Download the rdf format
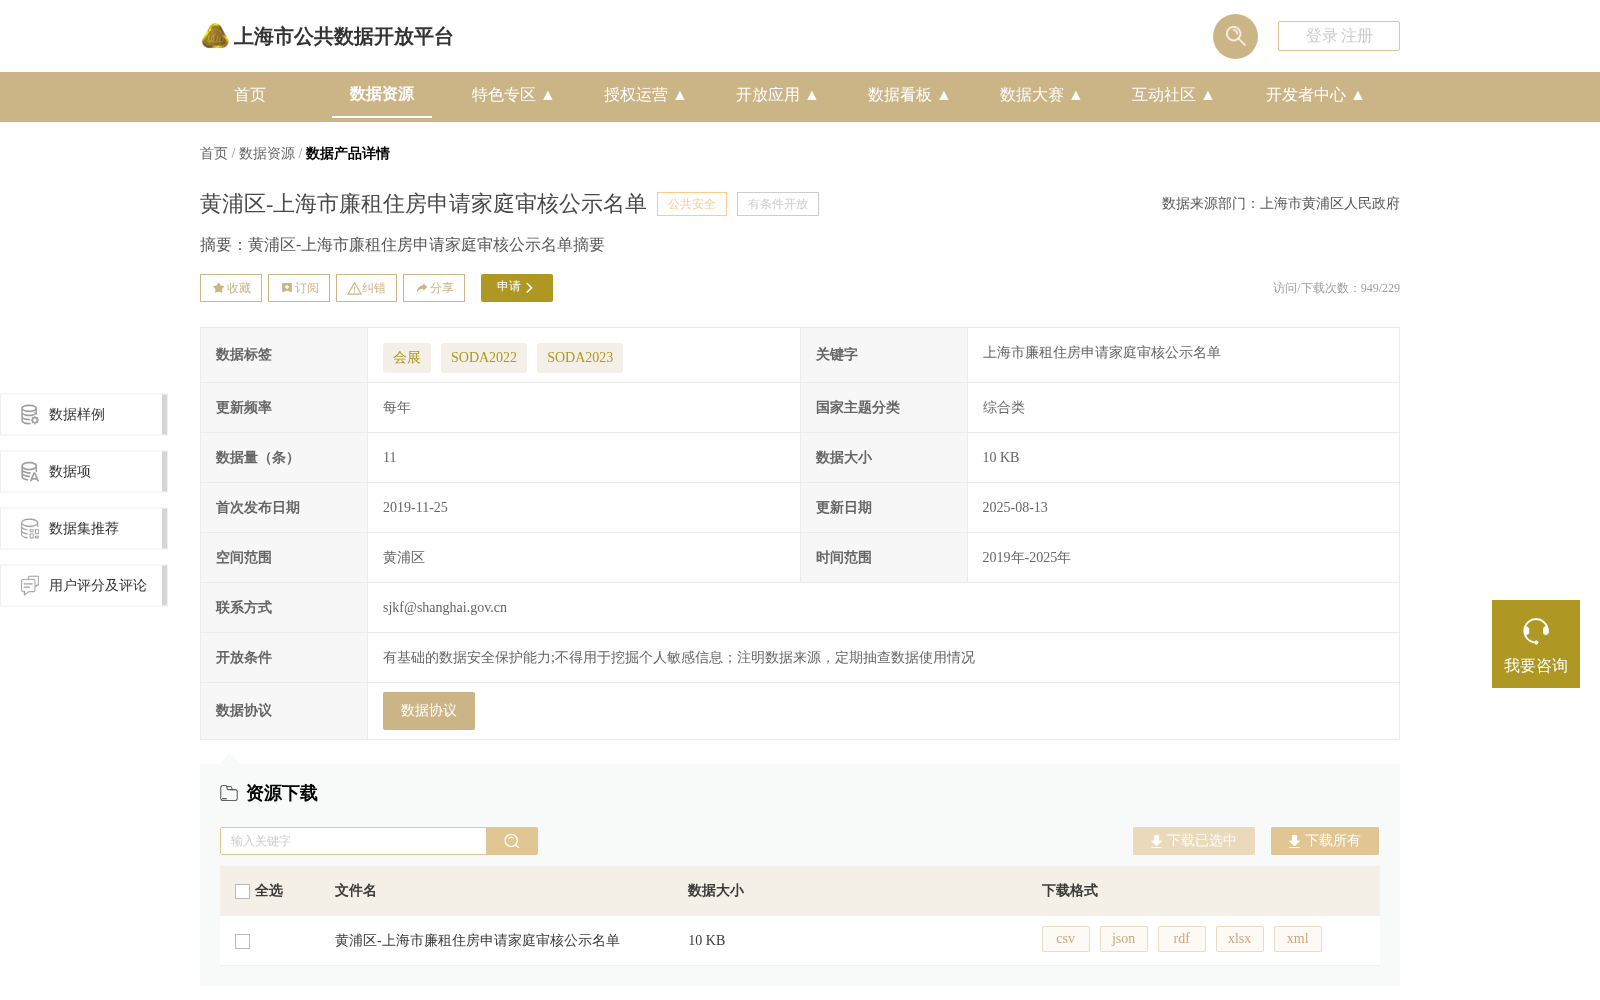1600x1000 pixels. click(x=1182, y=939)
